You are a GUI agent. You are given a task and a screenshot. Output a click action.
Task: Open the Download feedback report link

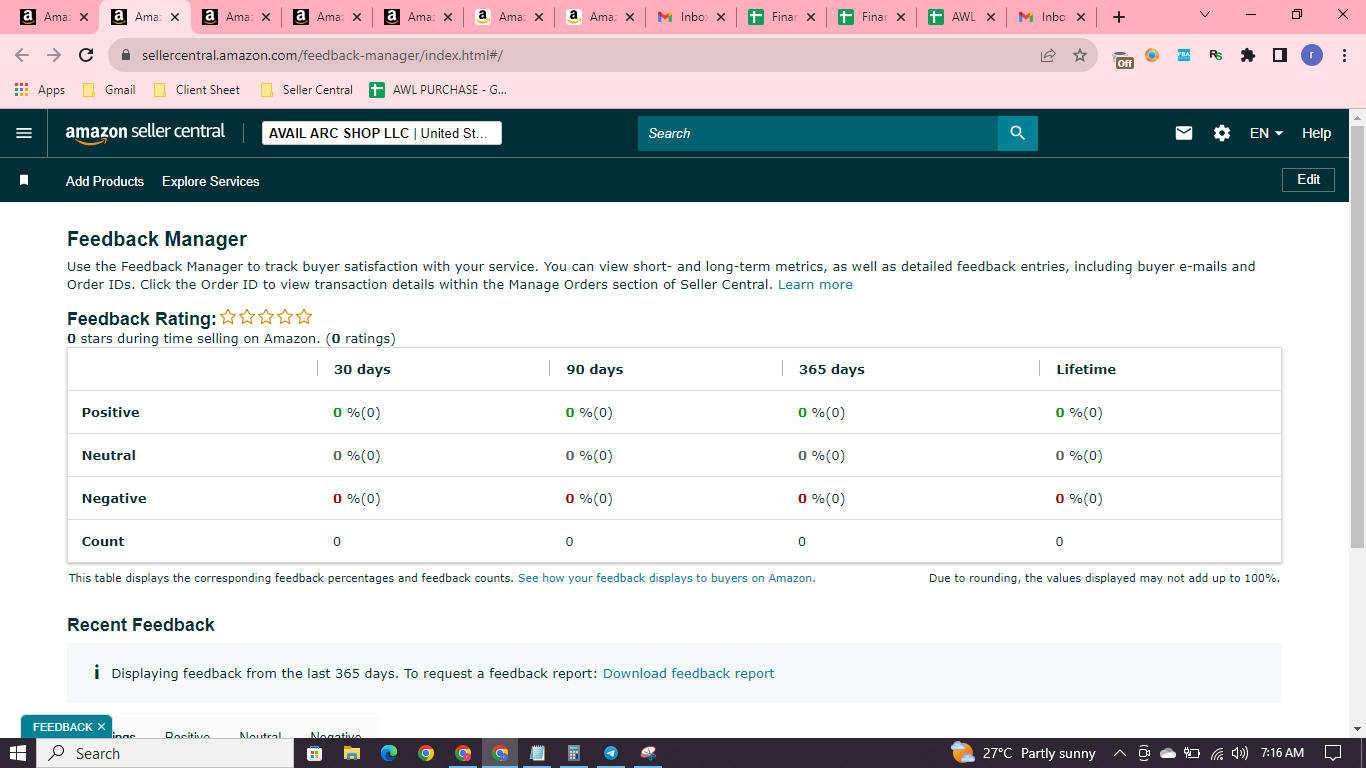[689, 673]
